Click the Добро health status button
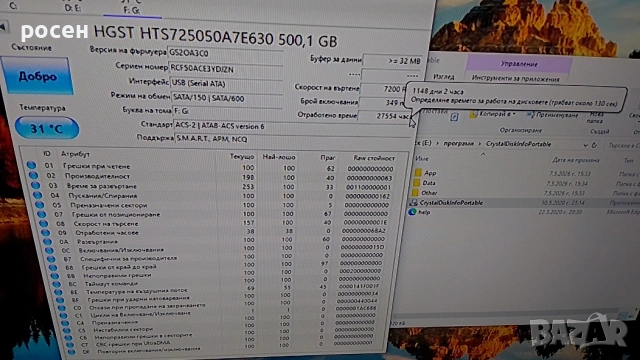The image size is (640, 360). click(37, 76)
